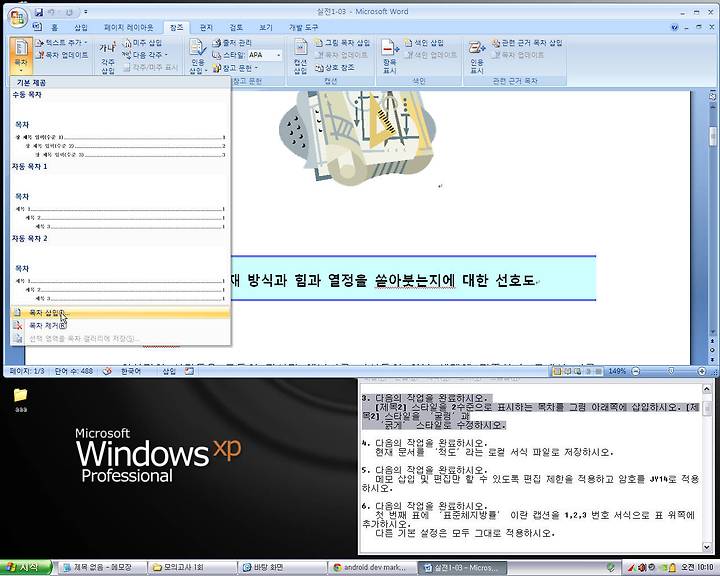Open 다음 각주 (Next Footnote) dropdown
The image size is (720, 576).
click(x=145, y=55)
